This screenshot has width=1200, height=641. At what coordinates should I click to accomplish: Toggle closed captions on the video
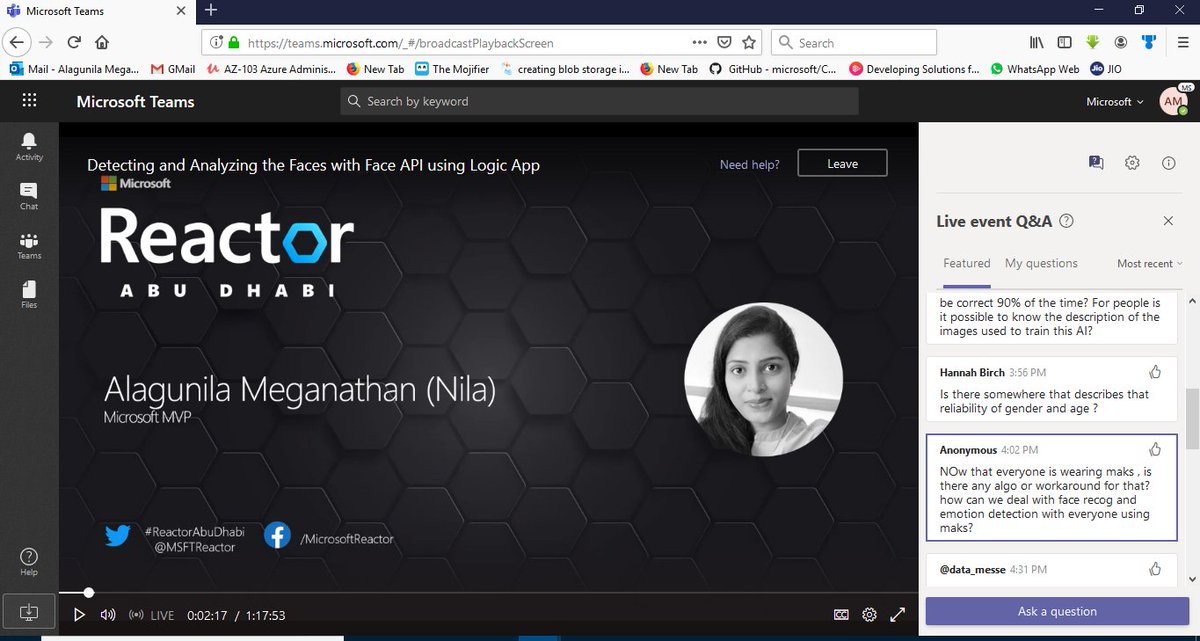(841, 615)
